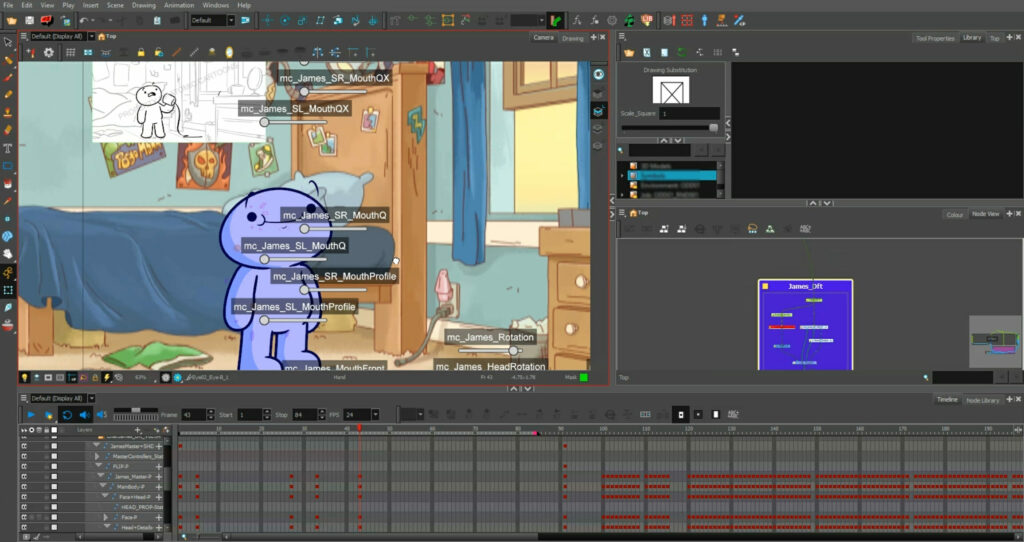Click the green hierarchy icon in Node View toolbar
Viewport: 1024px width, 542px height.
point(770,229)
